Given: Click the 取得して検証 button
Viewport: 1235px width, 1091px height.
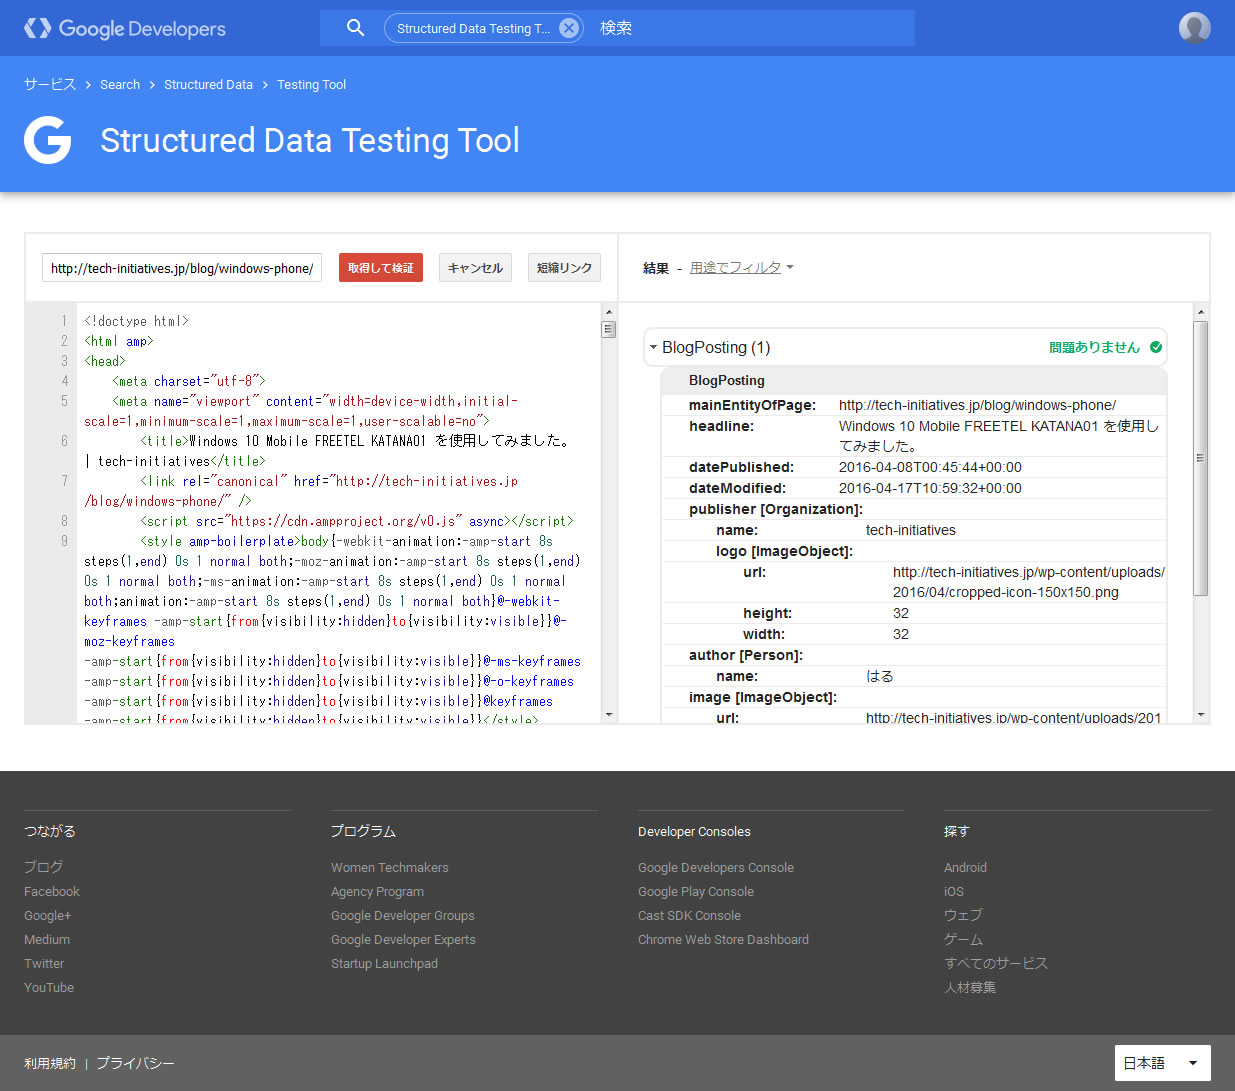Looking at the screenshot, I should 381,268.
